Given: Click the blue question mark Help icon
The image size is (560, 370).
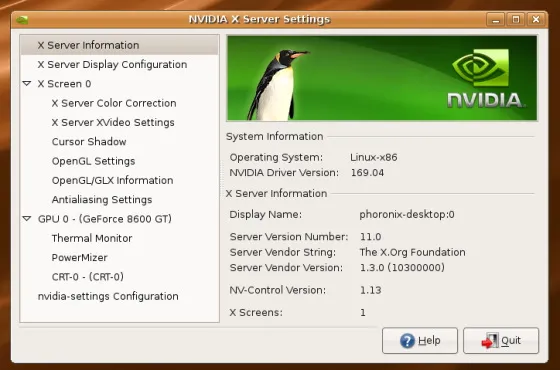Looking at the screenshot, I should point(407,341).
